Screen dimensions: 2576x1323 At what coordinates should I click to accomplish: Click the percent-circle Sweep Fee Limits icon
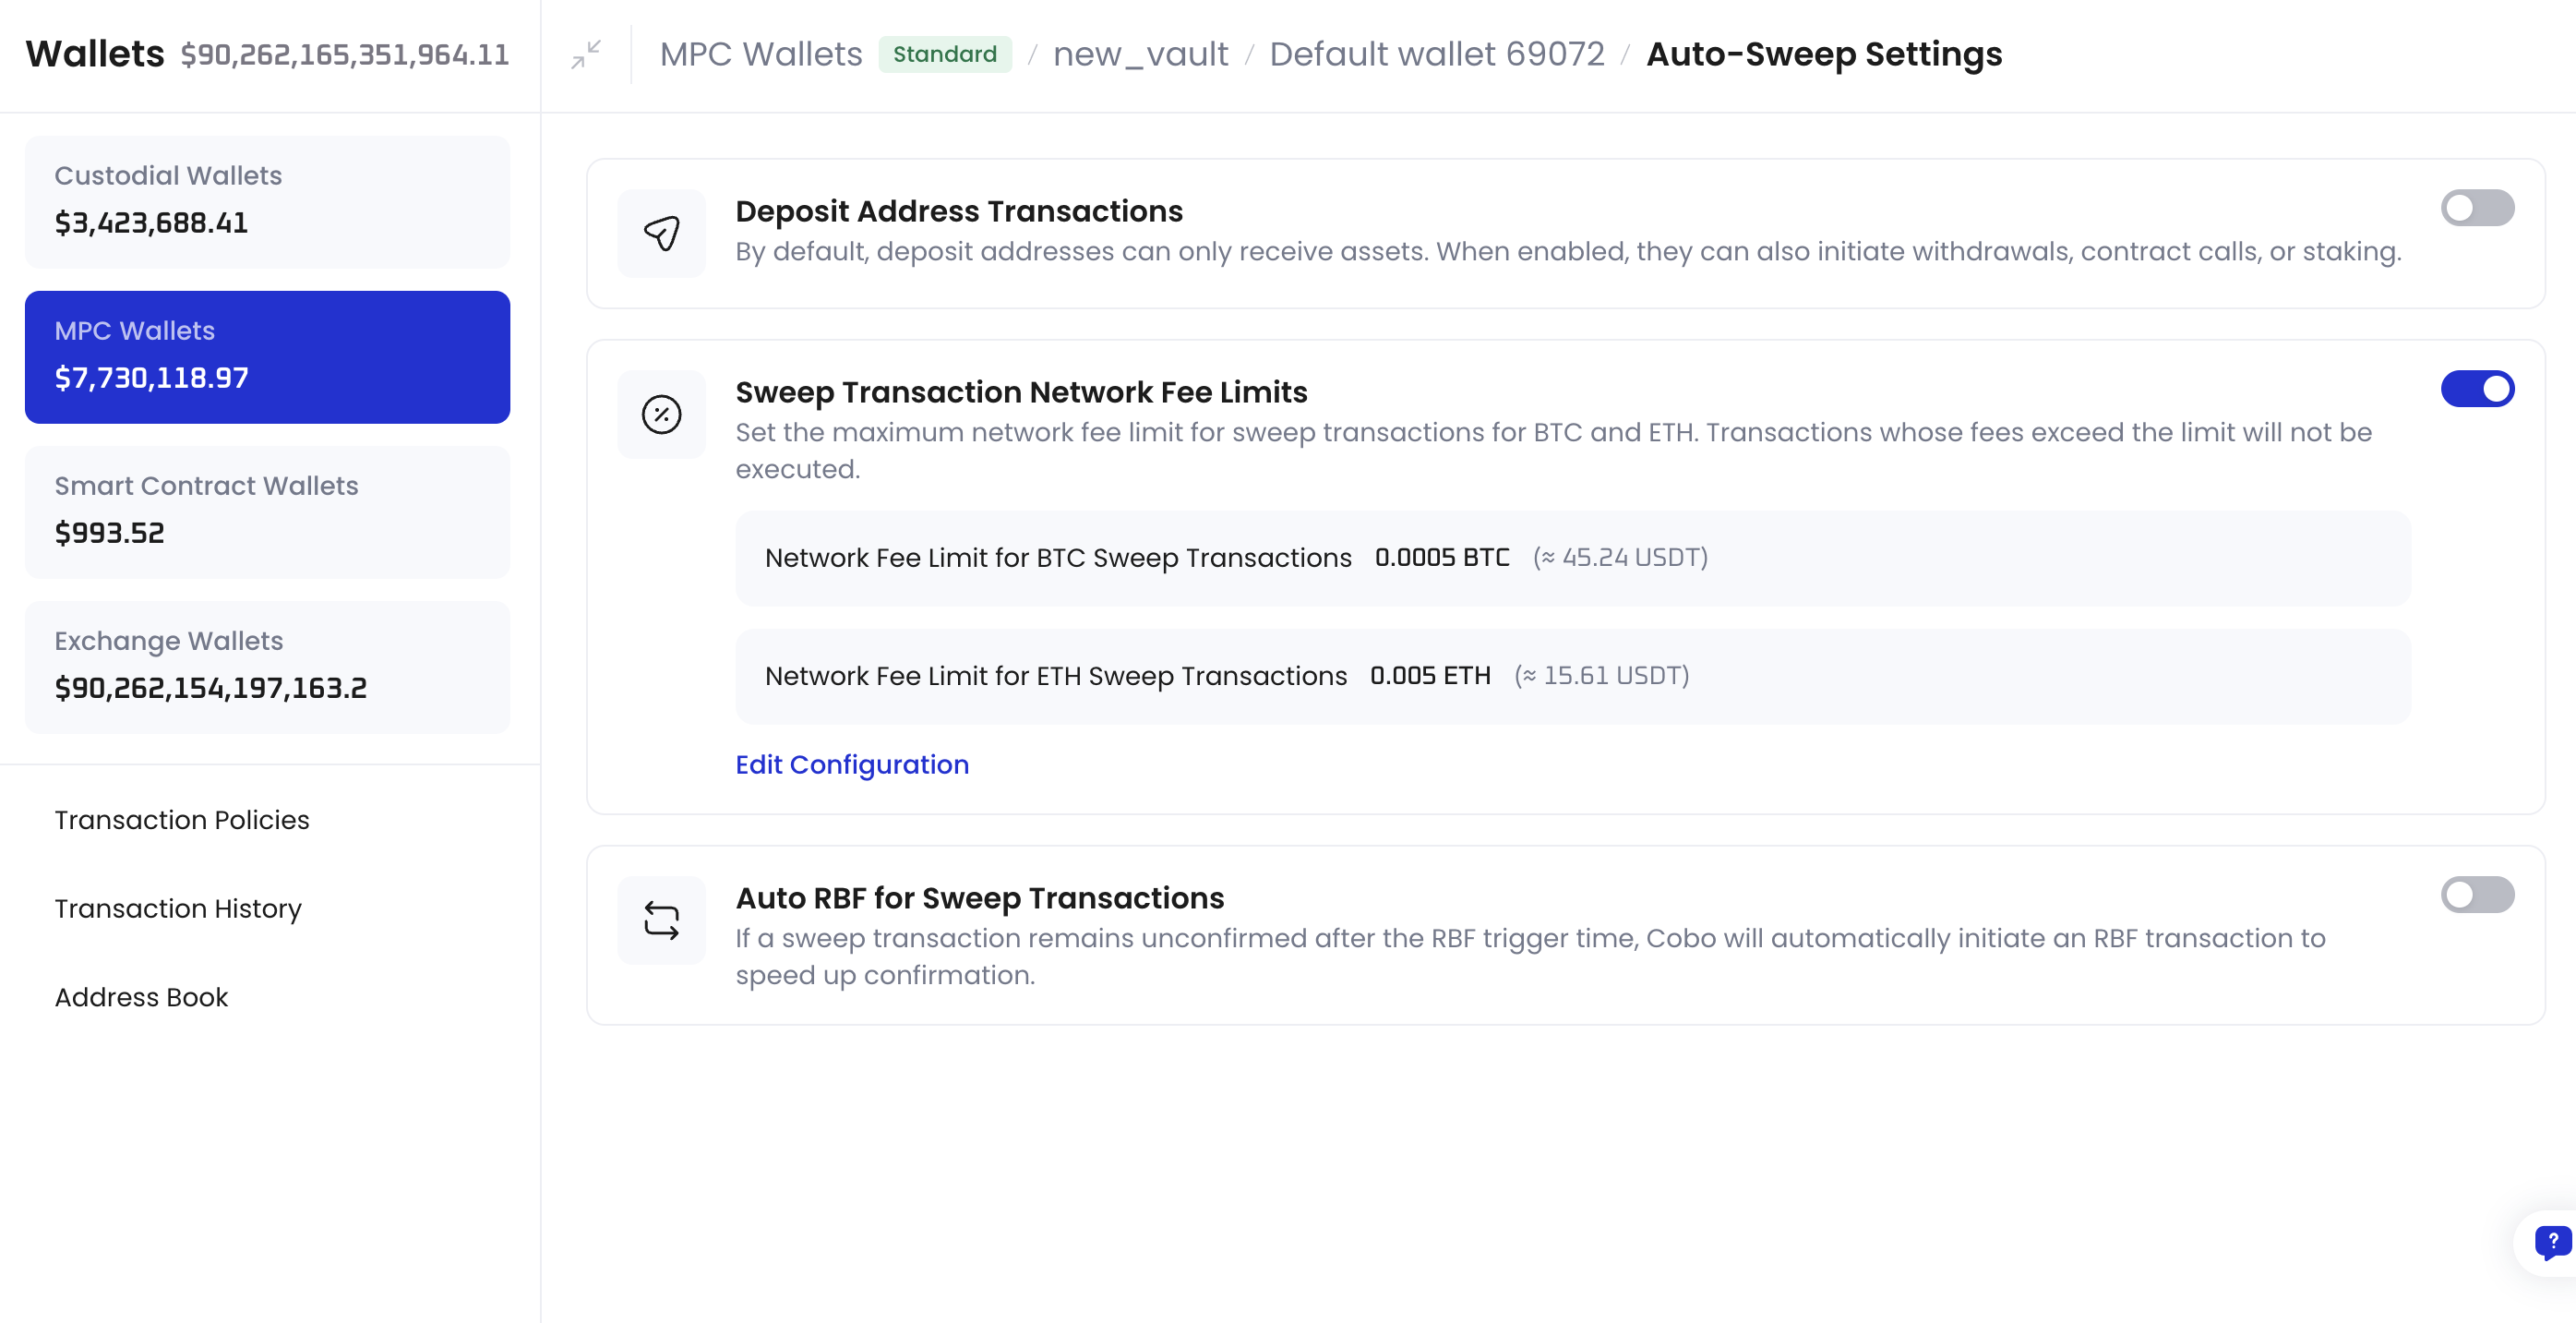click(x=661, y=414)
